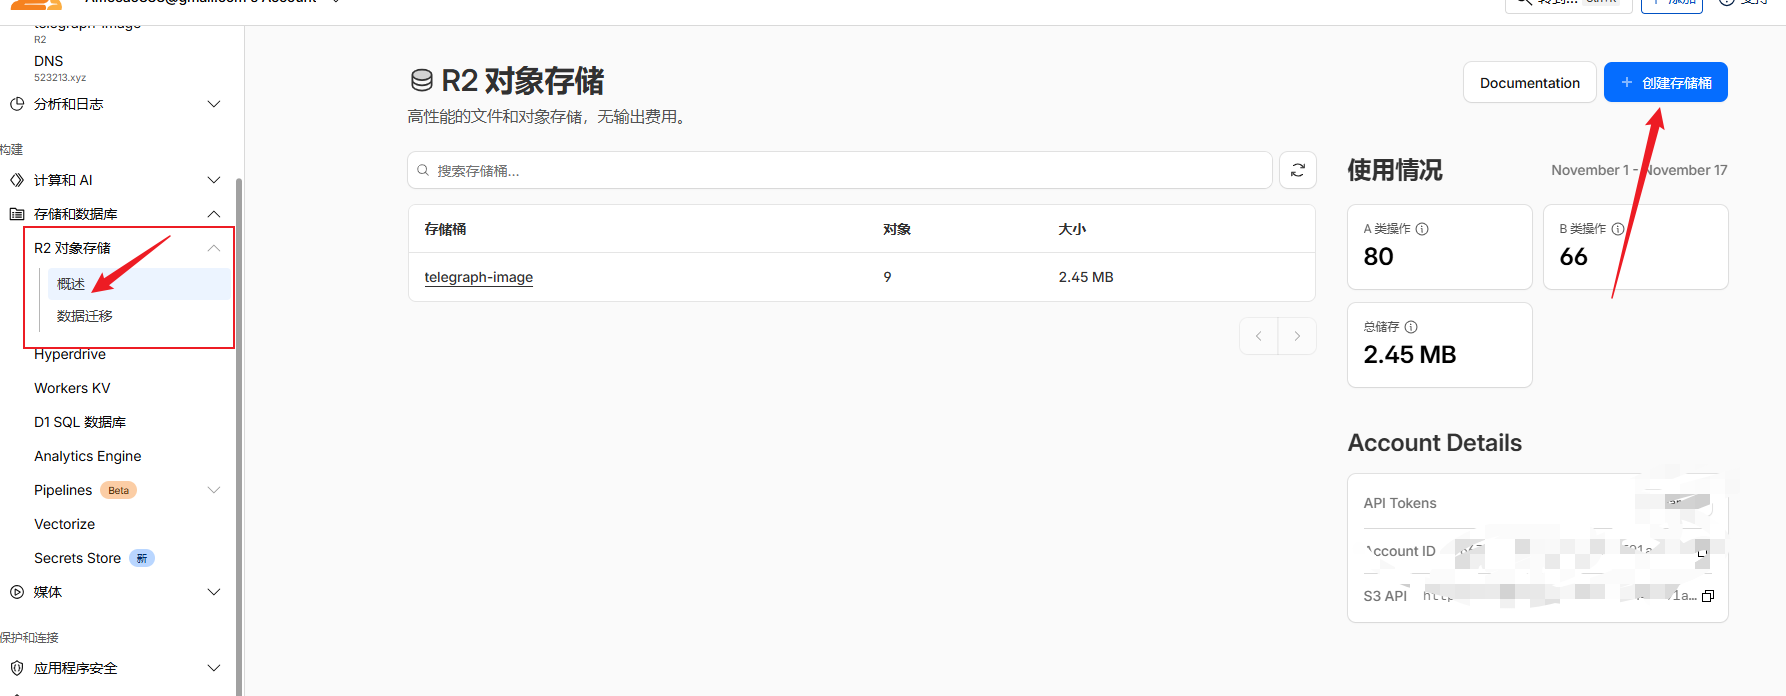
Task: Click the plus icon on 创建存储桶 button
Action: (1627, 82)
